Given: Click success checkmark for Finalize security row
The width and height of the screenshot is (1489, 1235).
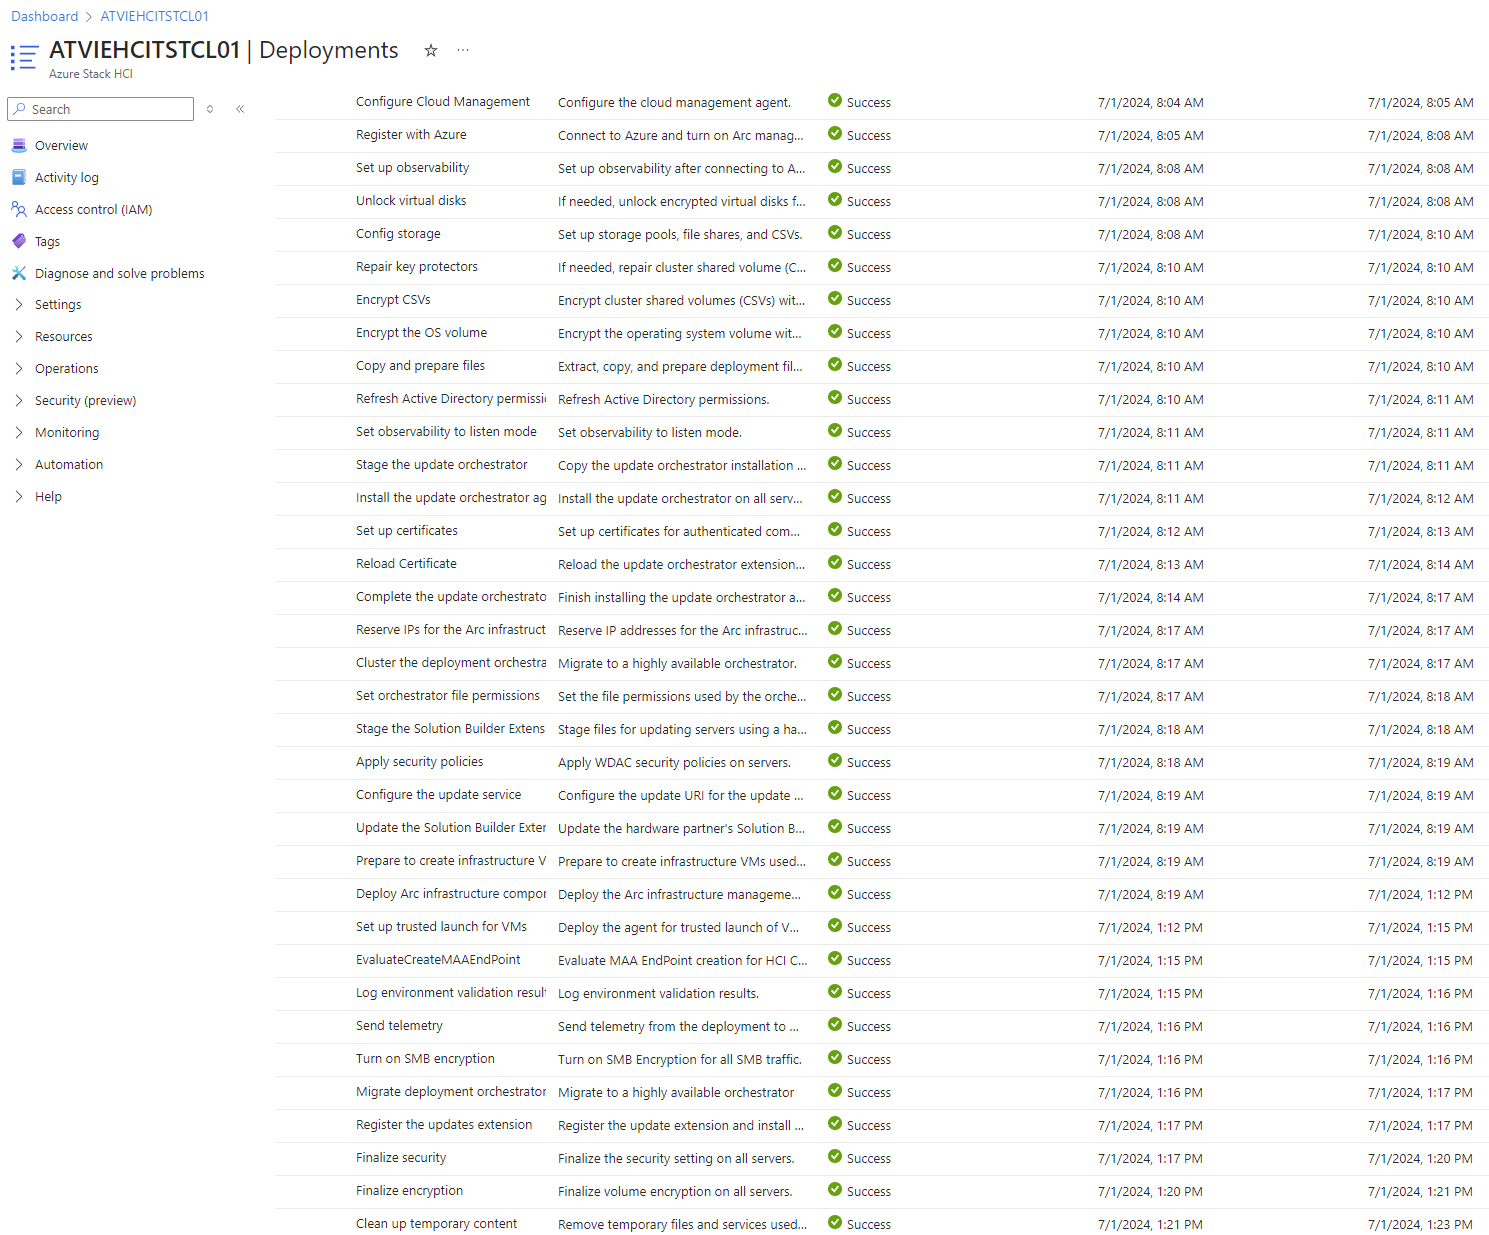Looking at the screenshot, I should [835, 1156].
